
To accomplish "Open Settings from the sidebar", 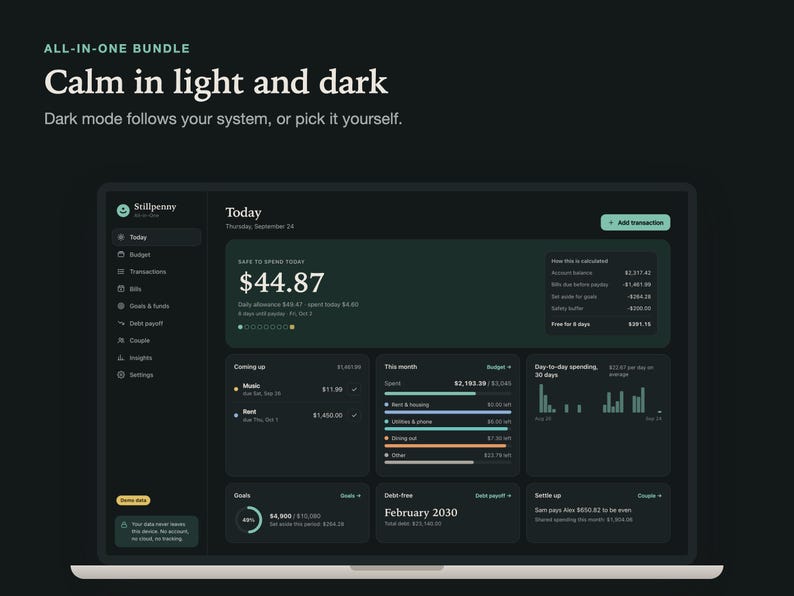I will click(156, 375).
